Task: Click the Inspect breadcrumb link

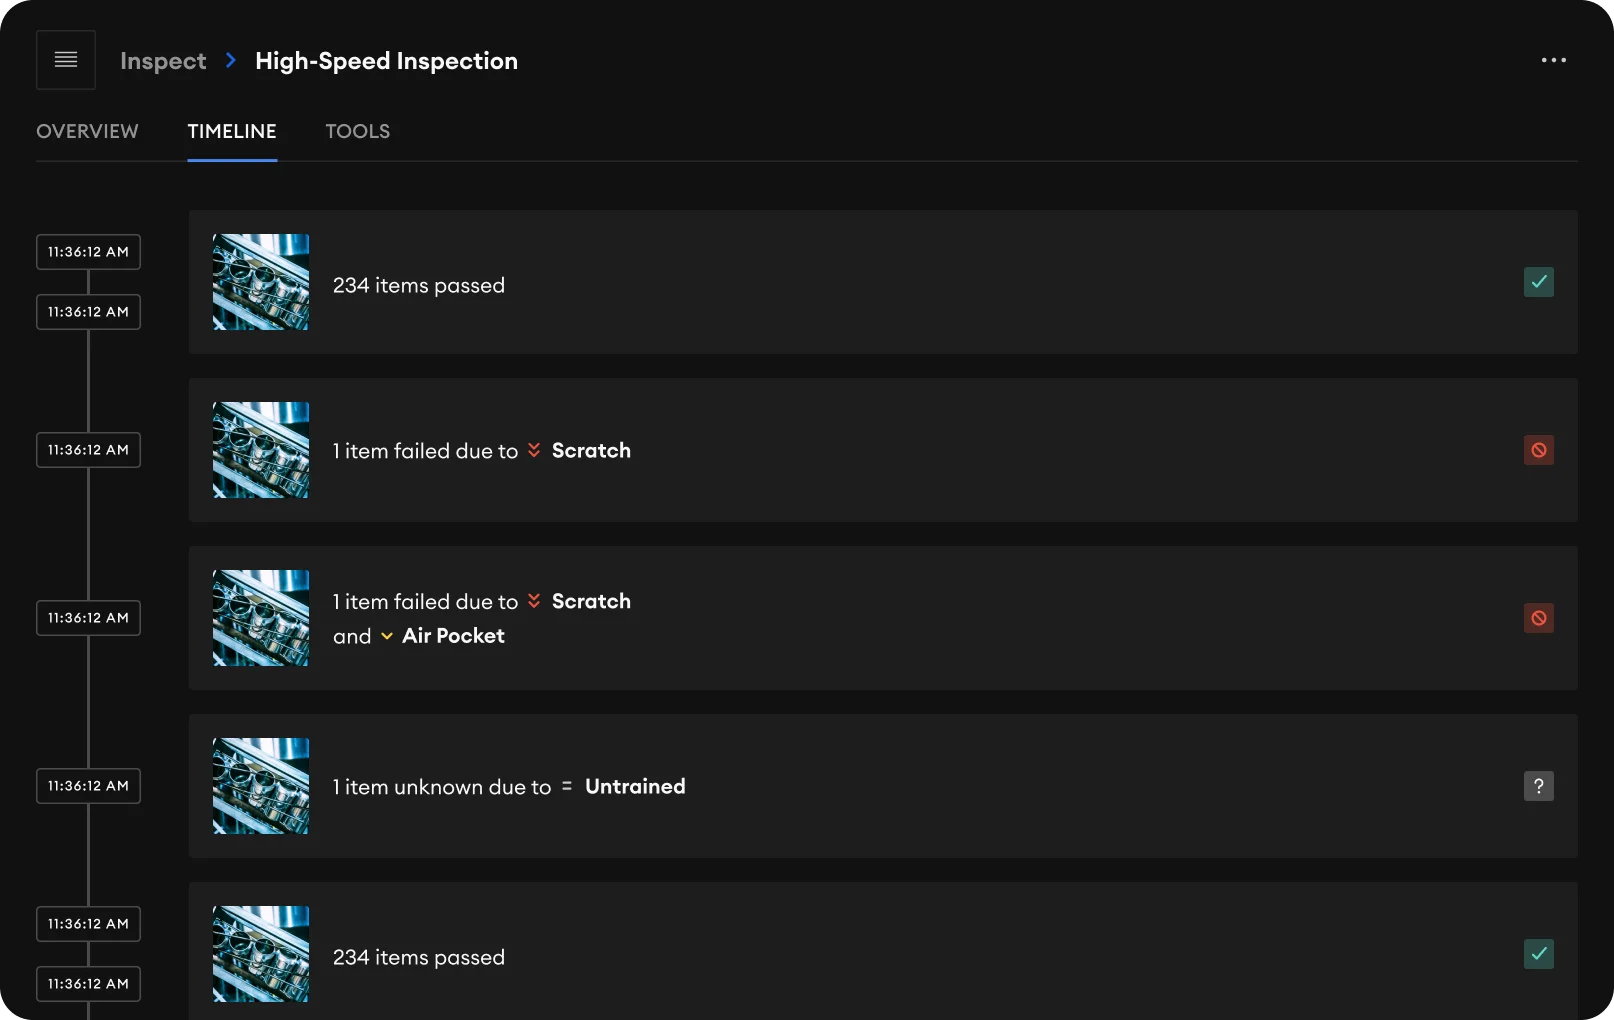Action: (162, 60)
